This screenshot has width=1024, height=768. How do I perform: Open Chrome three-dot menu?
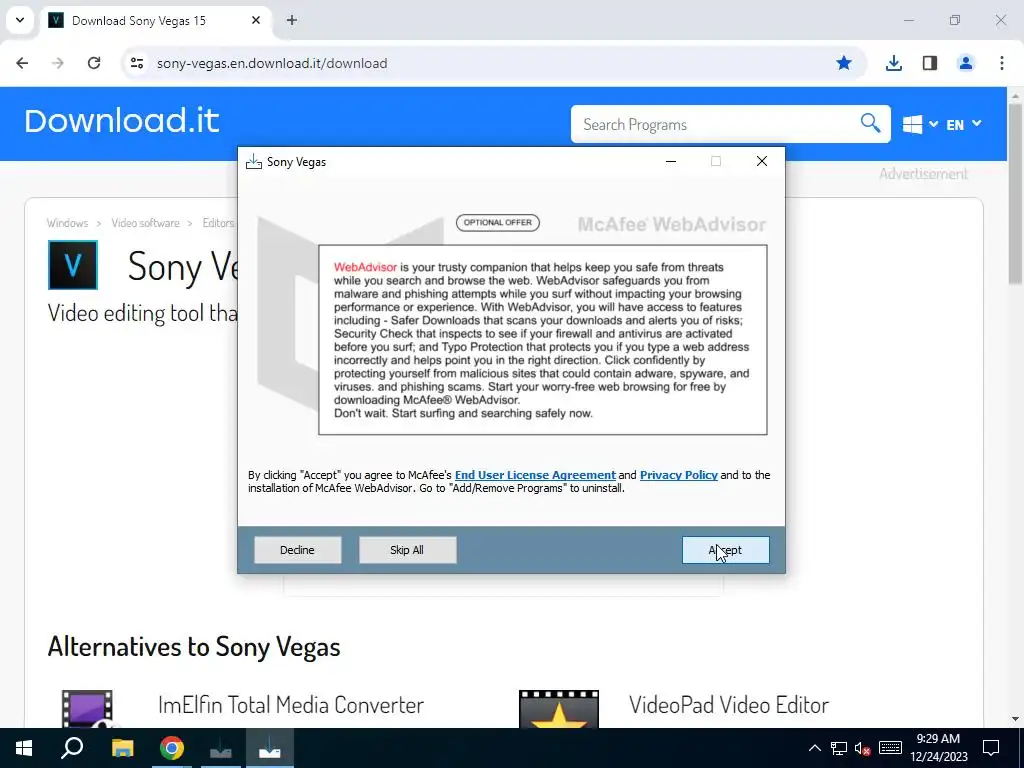click(1002, 63)
